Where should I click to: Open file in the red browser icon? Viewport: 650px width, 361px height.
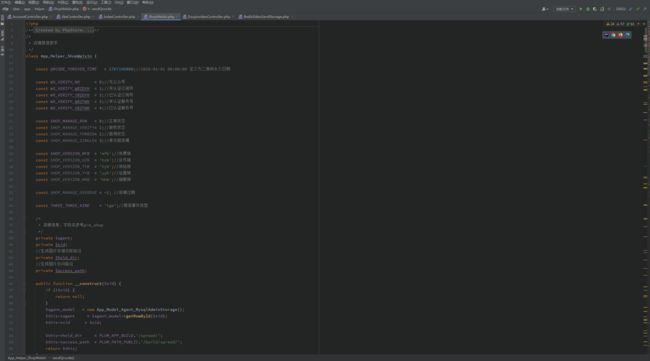click(620, 35)
